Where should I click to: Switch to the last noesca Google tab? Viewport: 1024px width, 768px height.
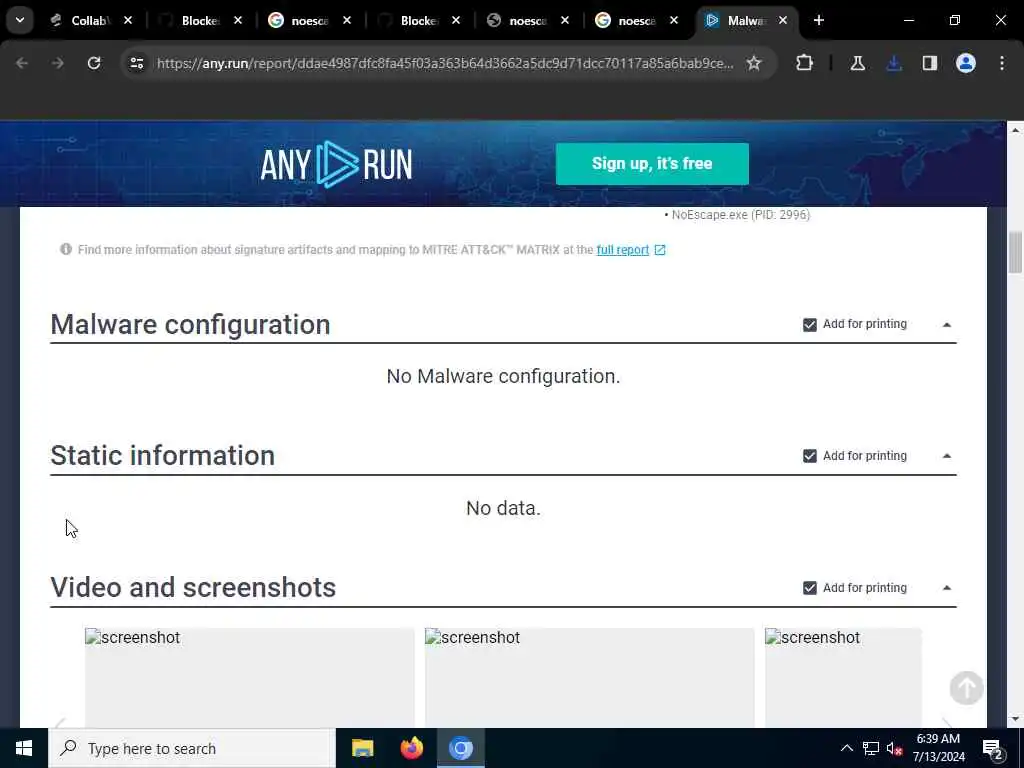(635, 21)
